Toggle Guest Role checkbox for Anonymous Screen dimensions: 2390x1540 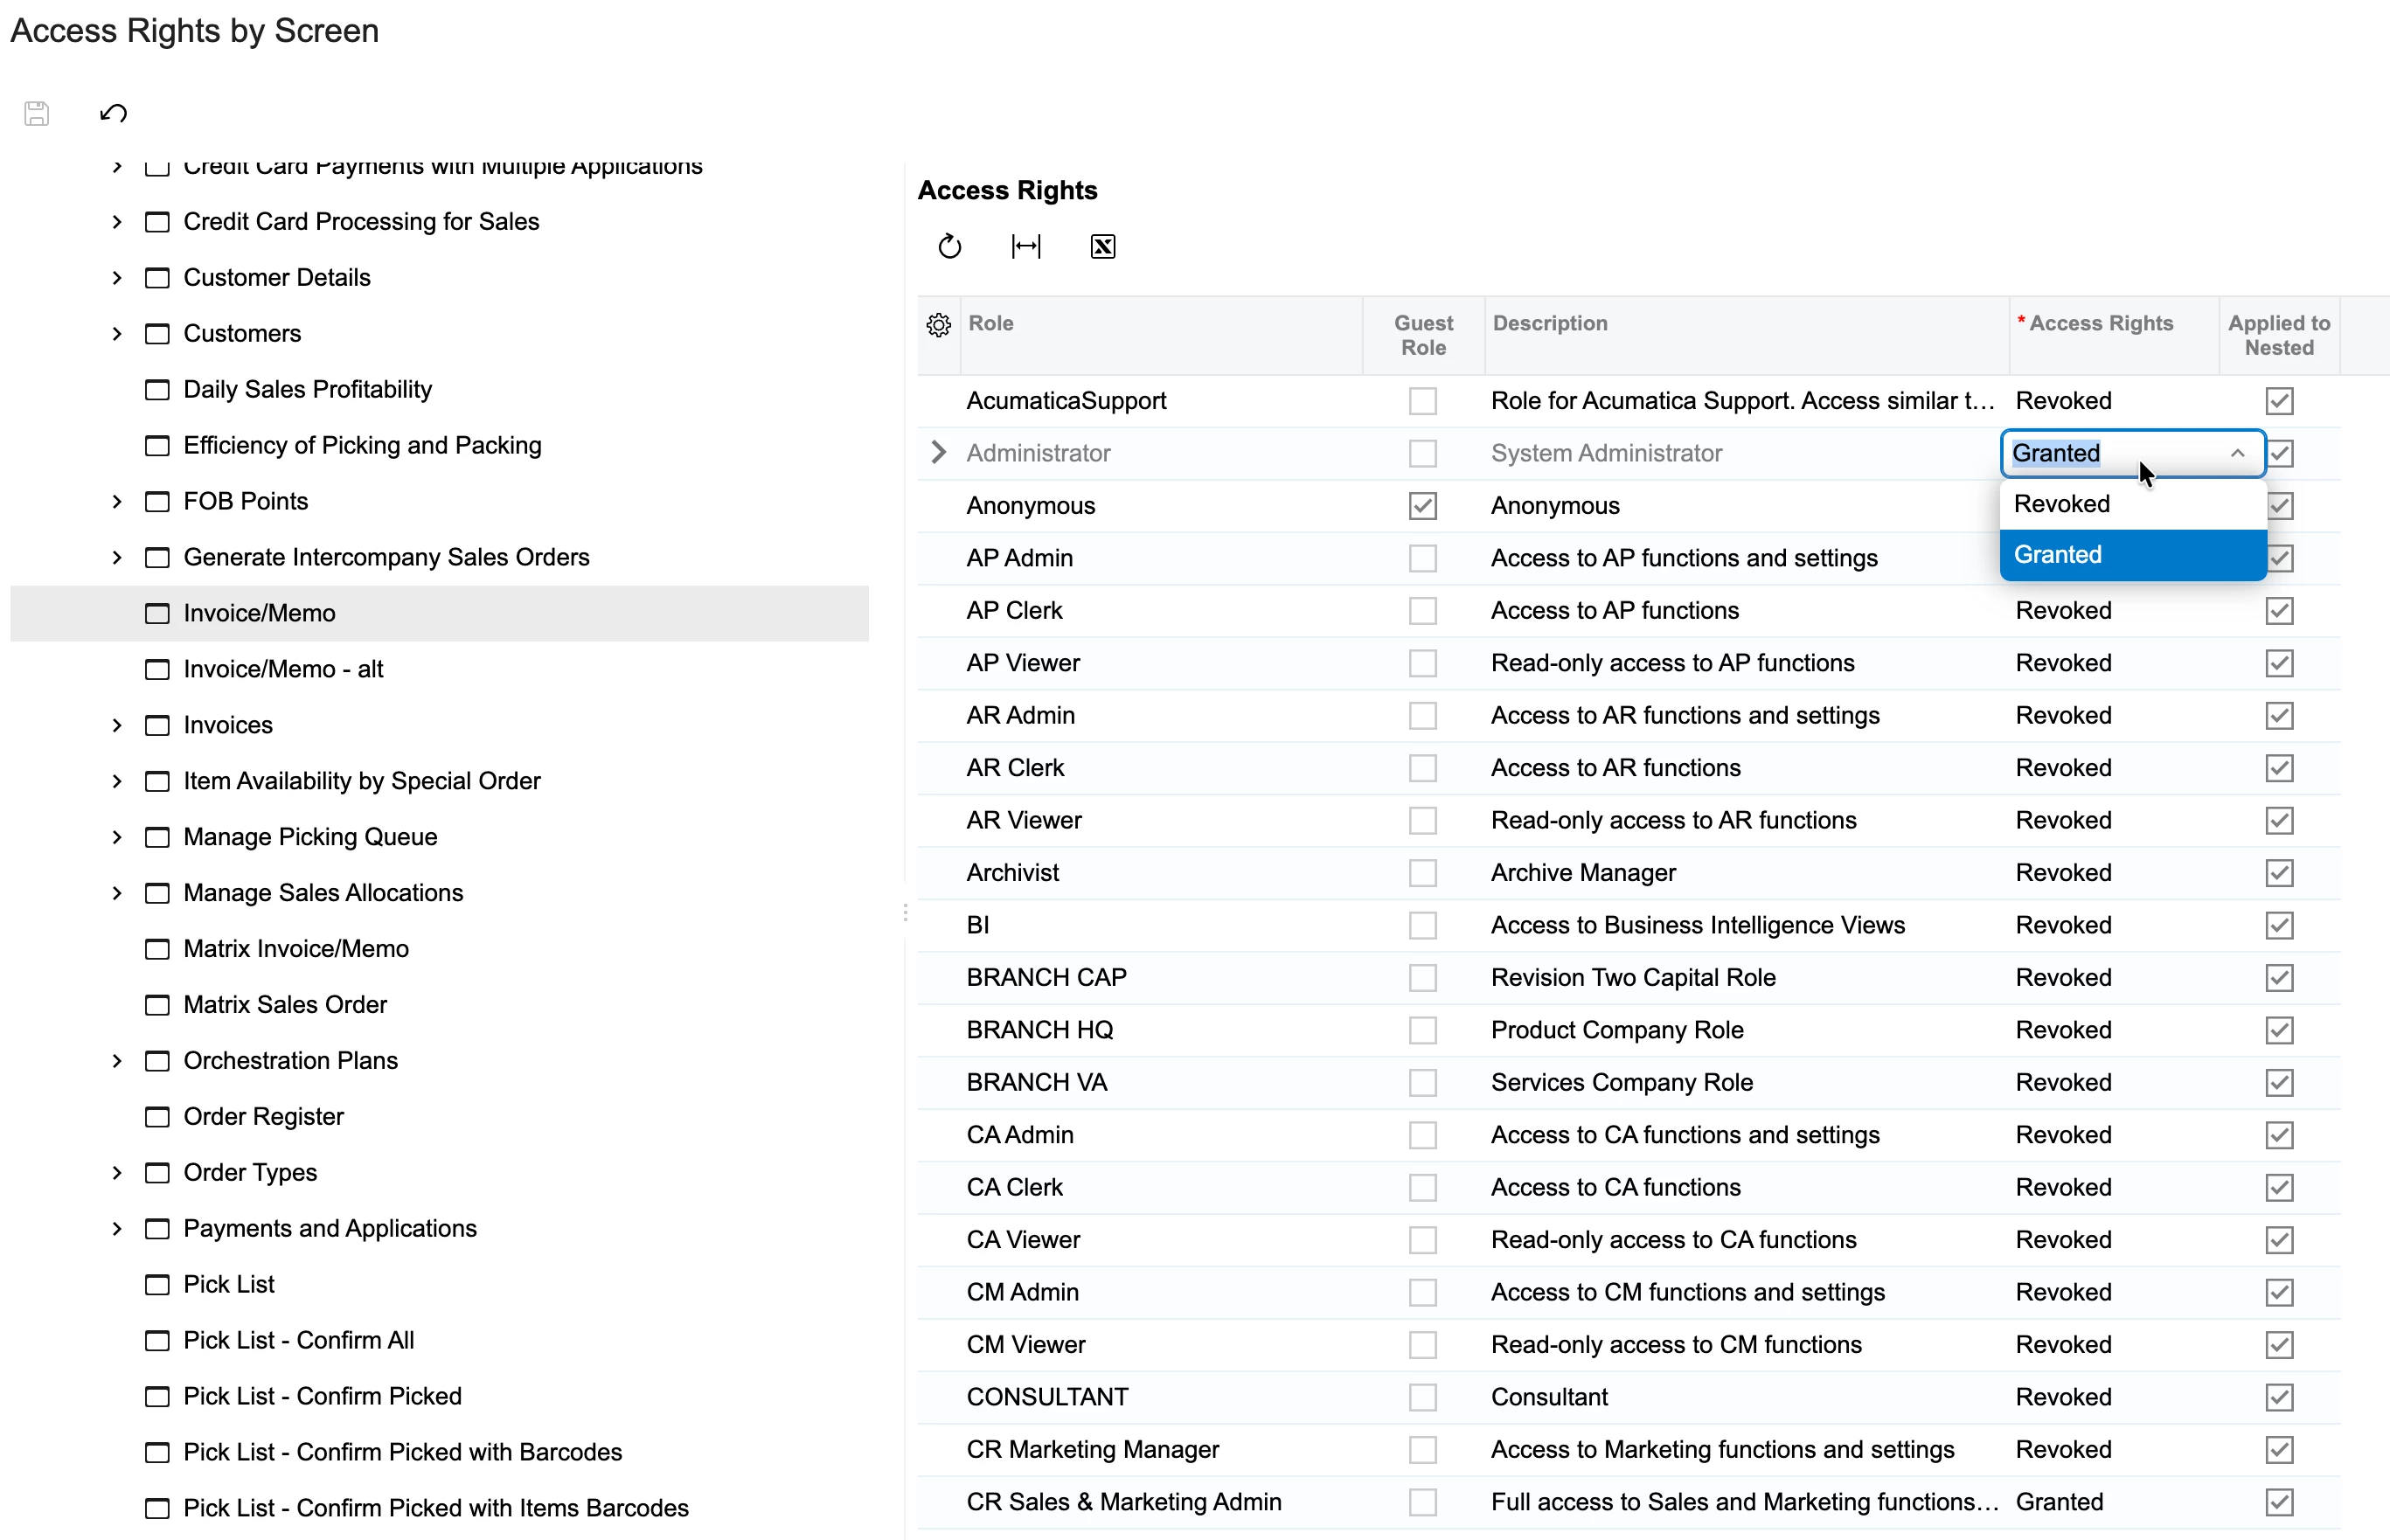pyautogui.click(x=1422, y=506)
